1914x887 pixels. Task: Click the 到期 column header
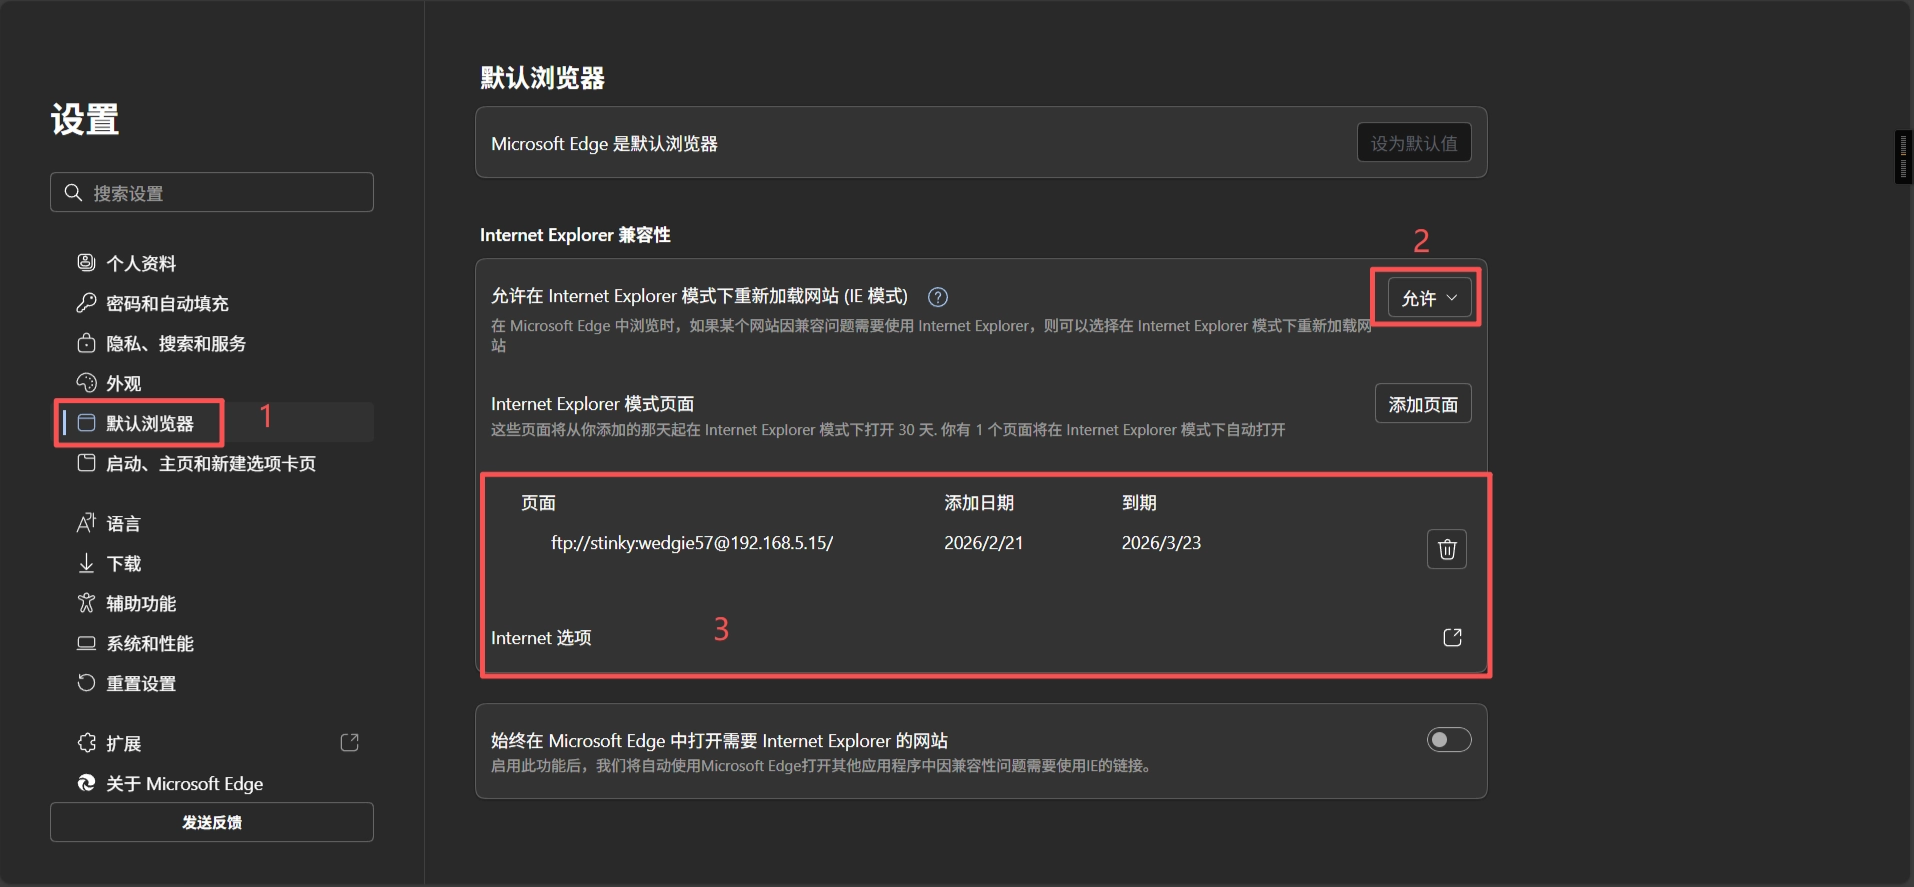tap(1139, 503)
